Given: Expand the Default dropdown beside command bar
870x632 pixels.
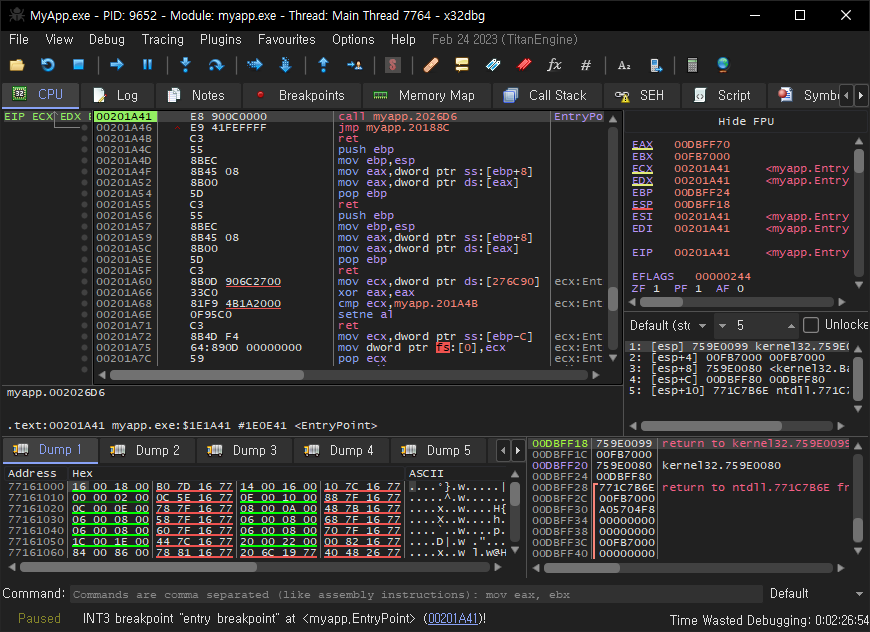Looking at the screenshot, I should [808, 593].
